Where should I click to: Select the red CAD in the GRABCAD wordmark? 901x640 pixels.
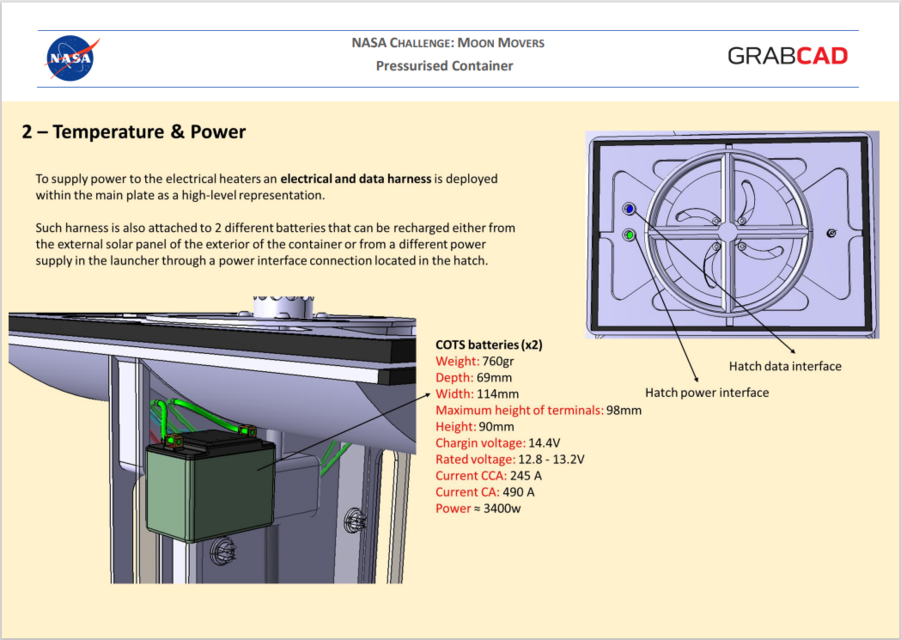click(x=823, y=57)
